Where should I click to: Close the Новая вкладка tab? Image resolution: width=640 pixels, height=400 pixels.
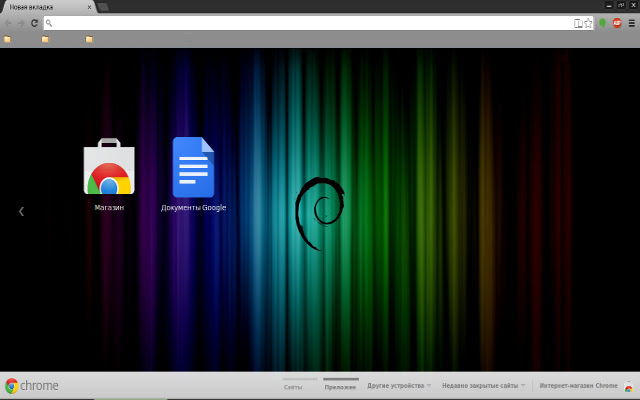click(x=89, y=7)
